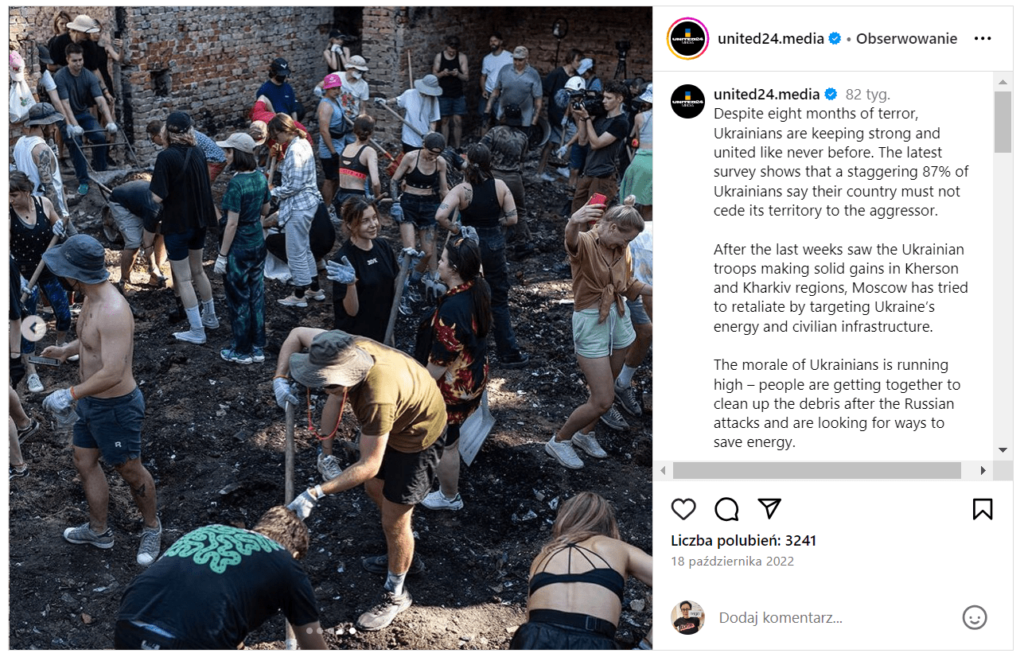The height and width of the screenshot is (657, 1024).
Task: Click the horizontal scrollbar right arrow
Action: pos(983,470)
